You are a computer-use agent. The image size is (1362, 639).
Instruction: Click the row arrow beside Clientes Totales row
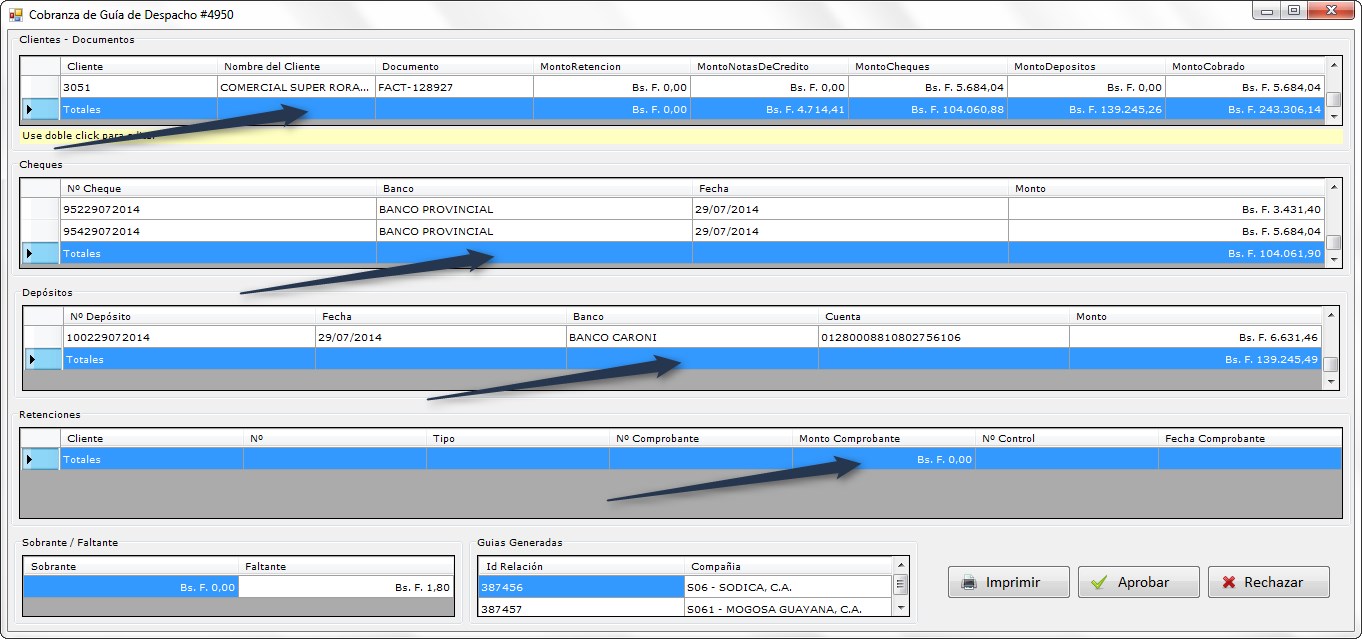pos(29,109)
